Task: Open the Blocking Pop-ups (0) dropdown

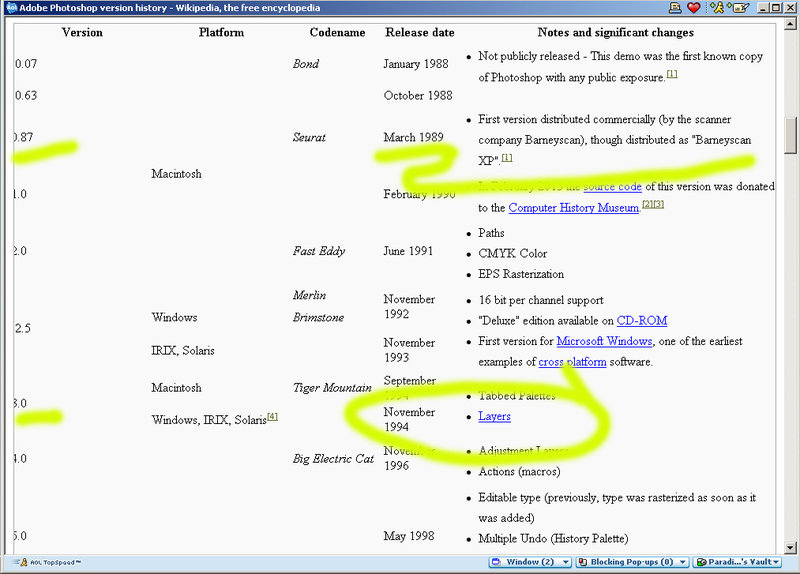Action: click(632, 562)
